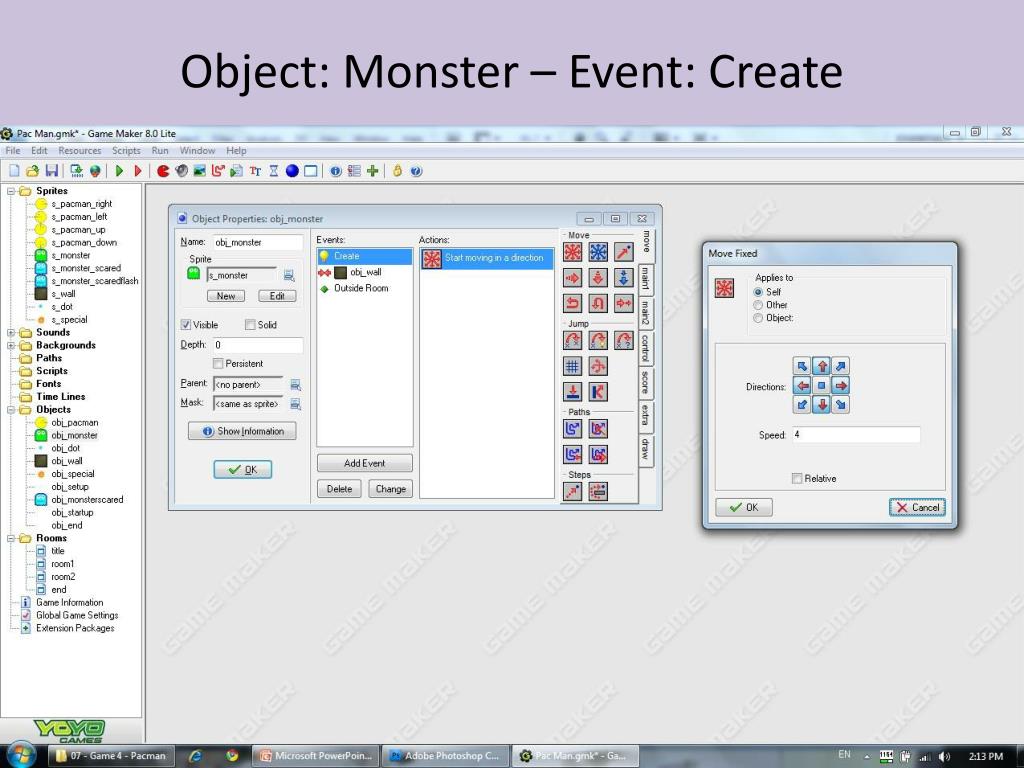Toggle the Visible checkbox
1024x768 pixels.
pyautogui.click(x=185, y=325)
